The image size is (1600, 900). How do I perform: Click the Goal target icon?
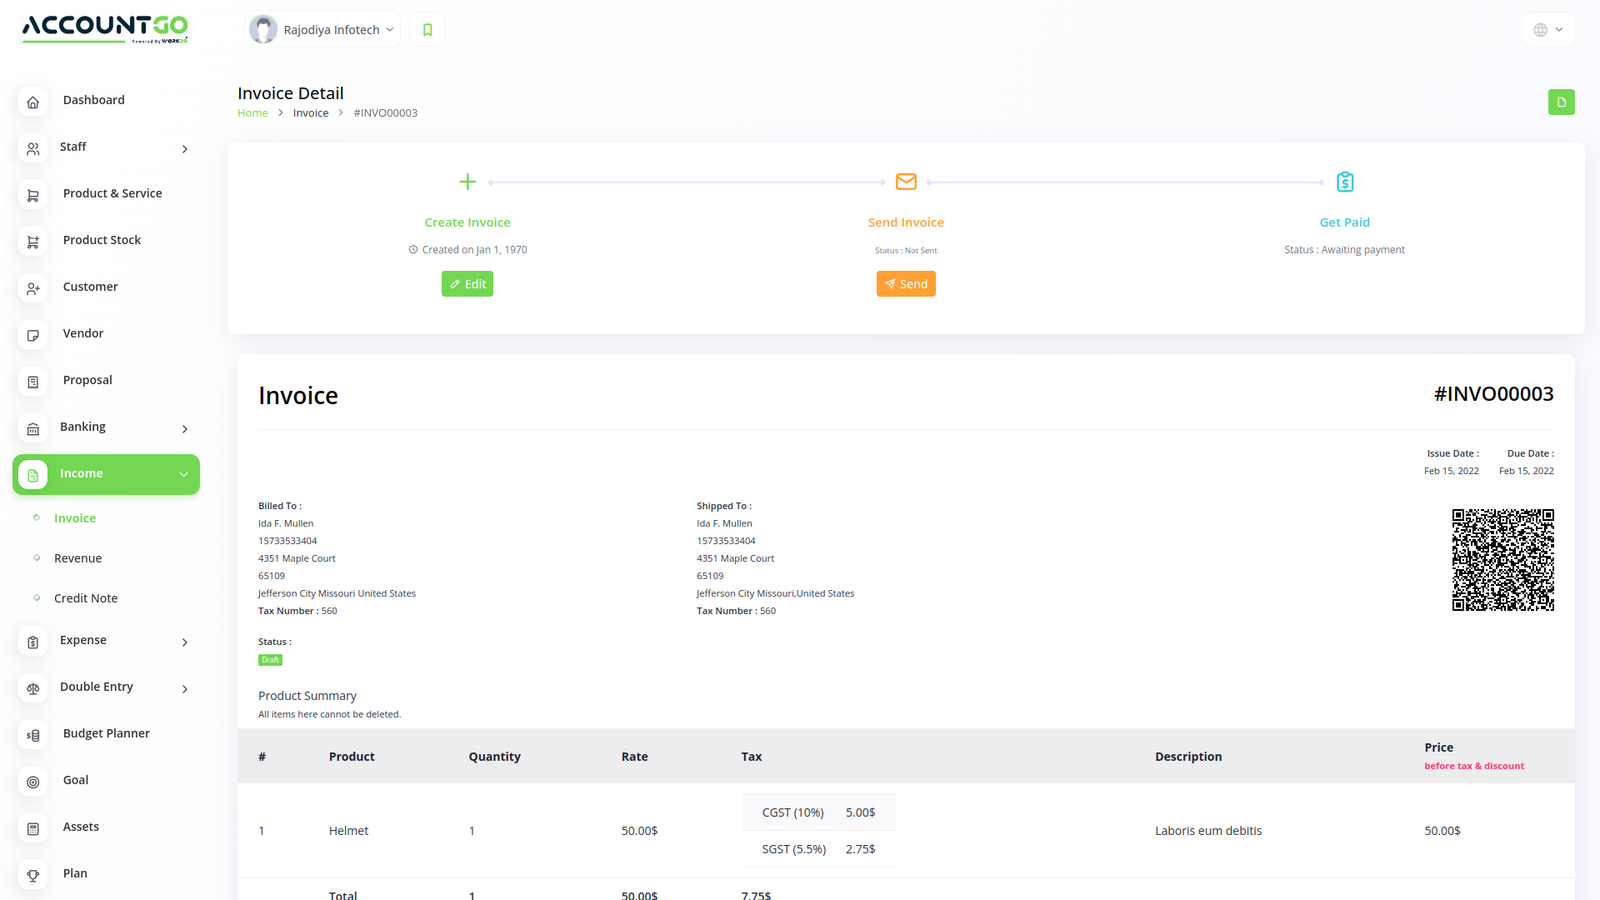33,782
